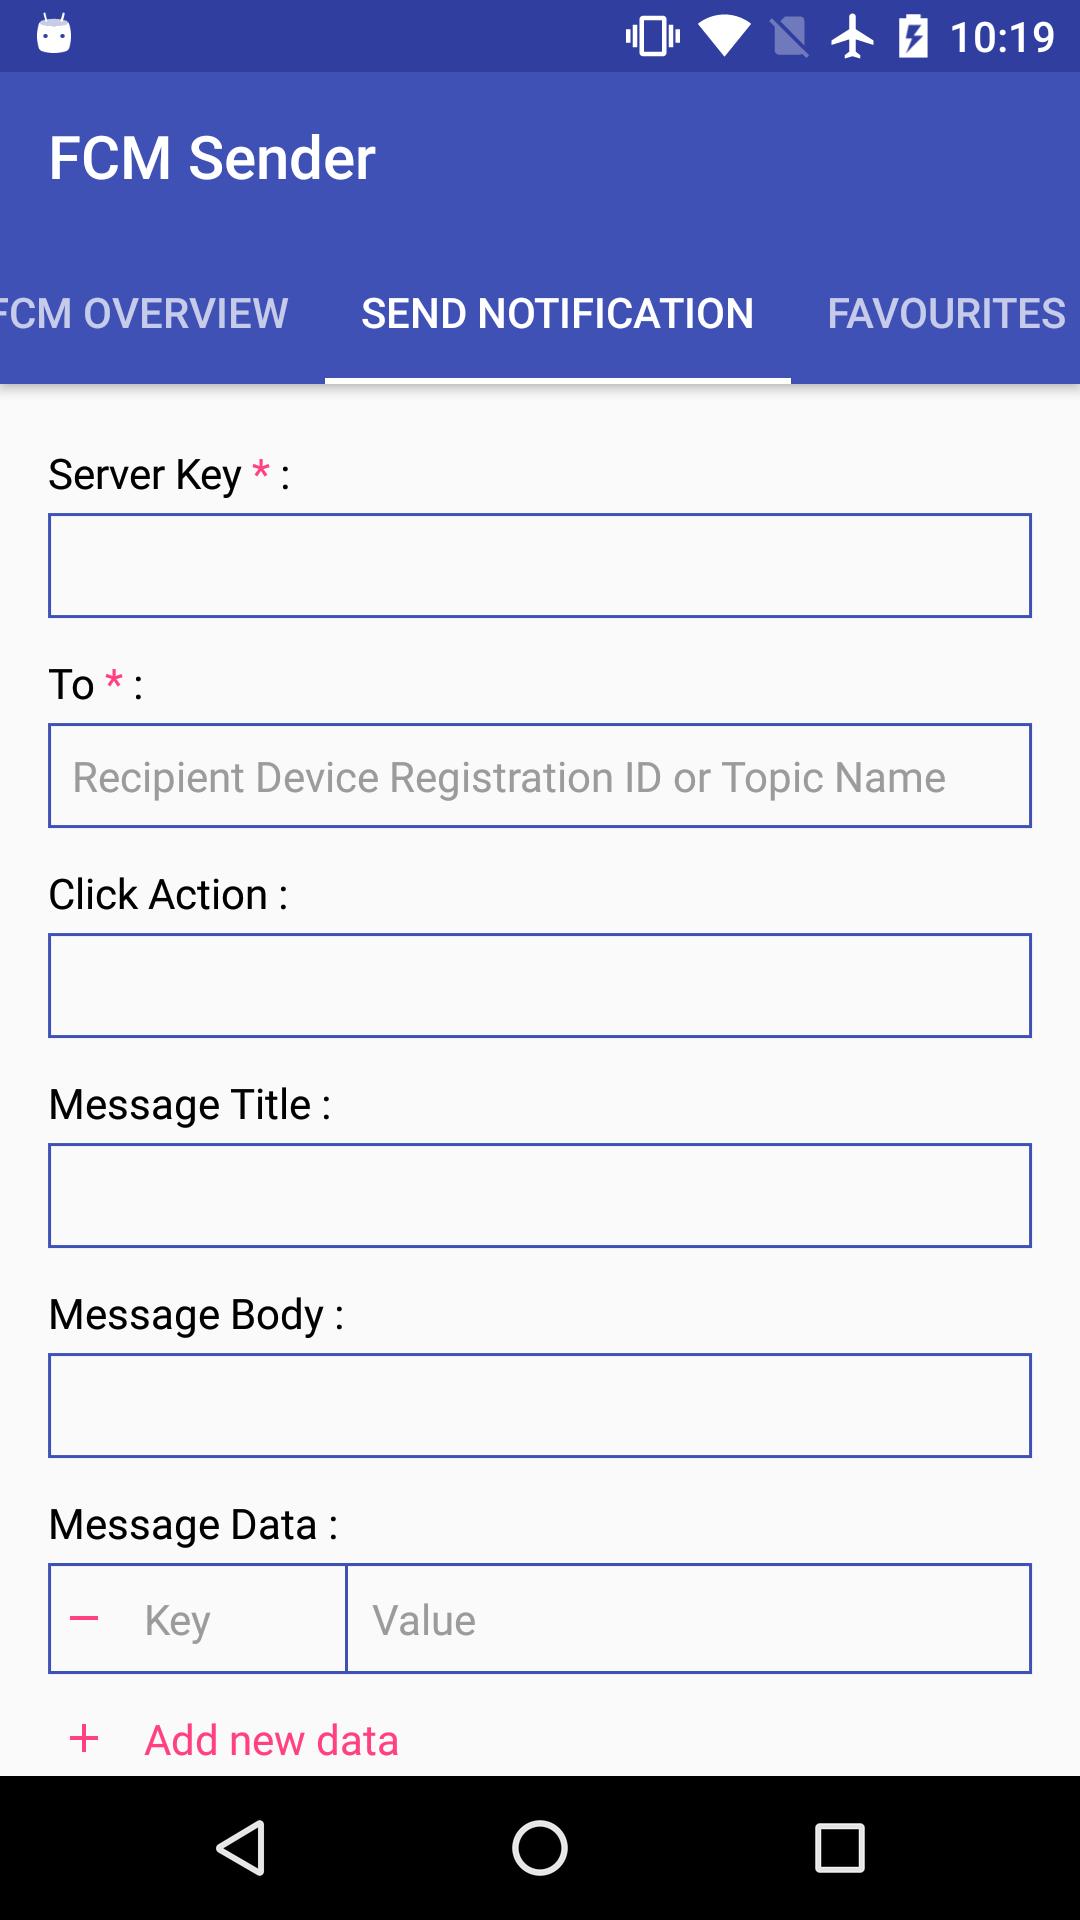Select the Send Notification tab
1080x1920 pixels.
[x=557, y=313]
